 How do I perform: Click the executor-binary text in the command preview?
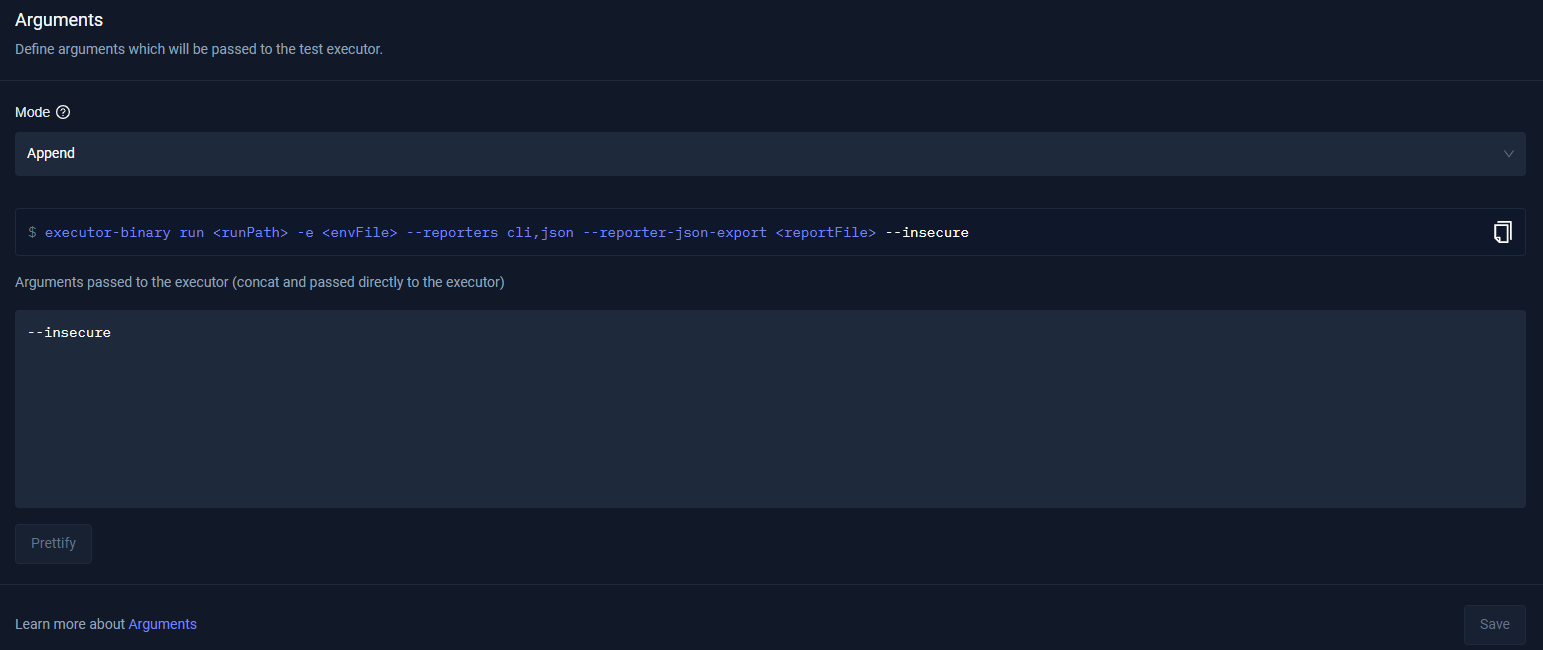click(x=108, y=233)
